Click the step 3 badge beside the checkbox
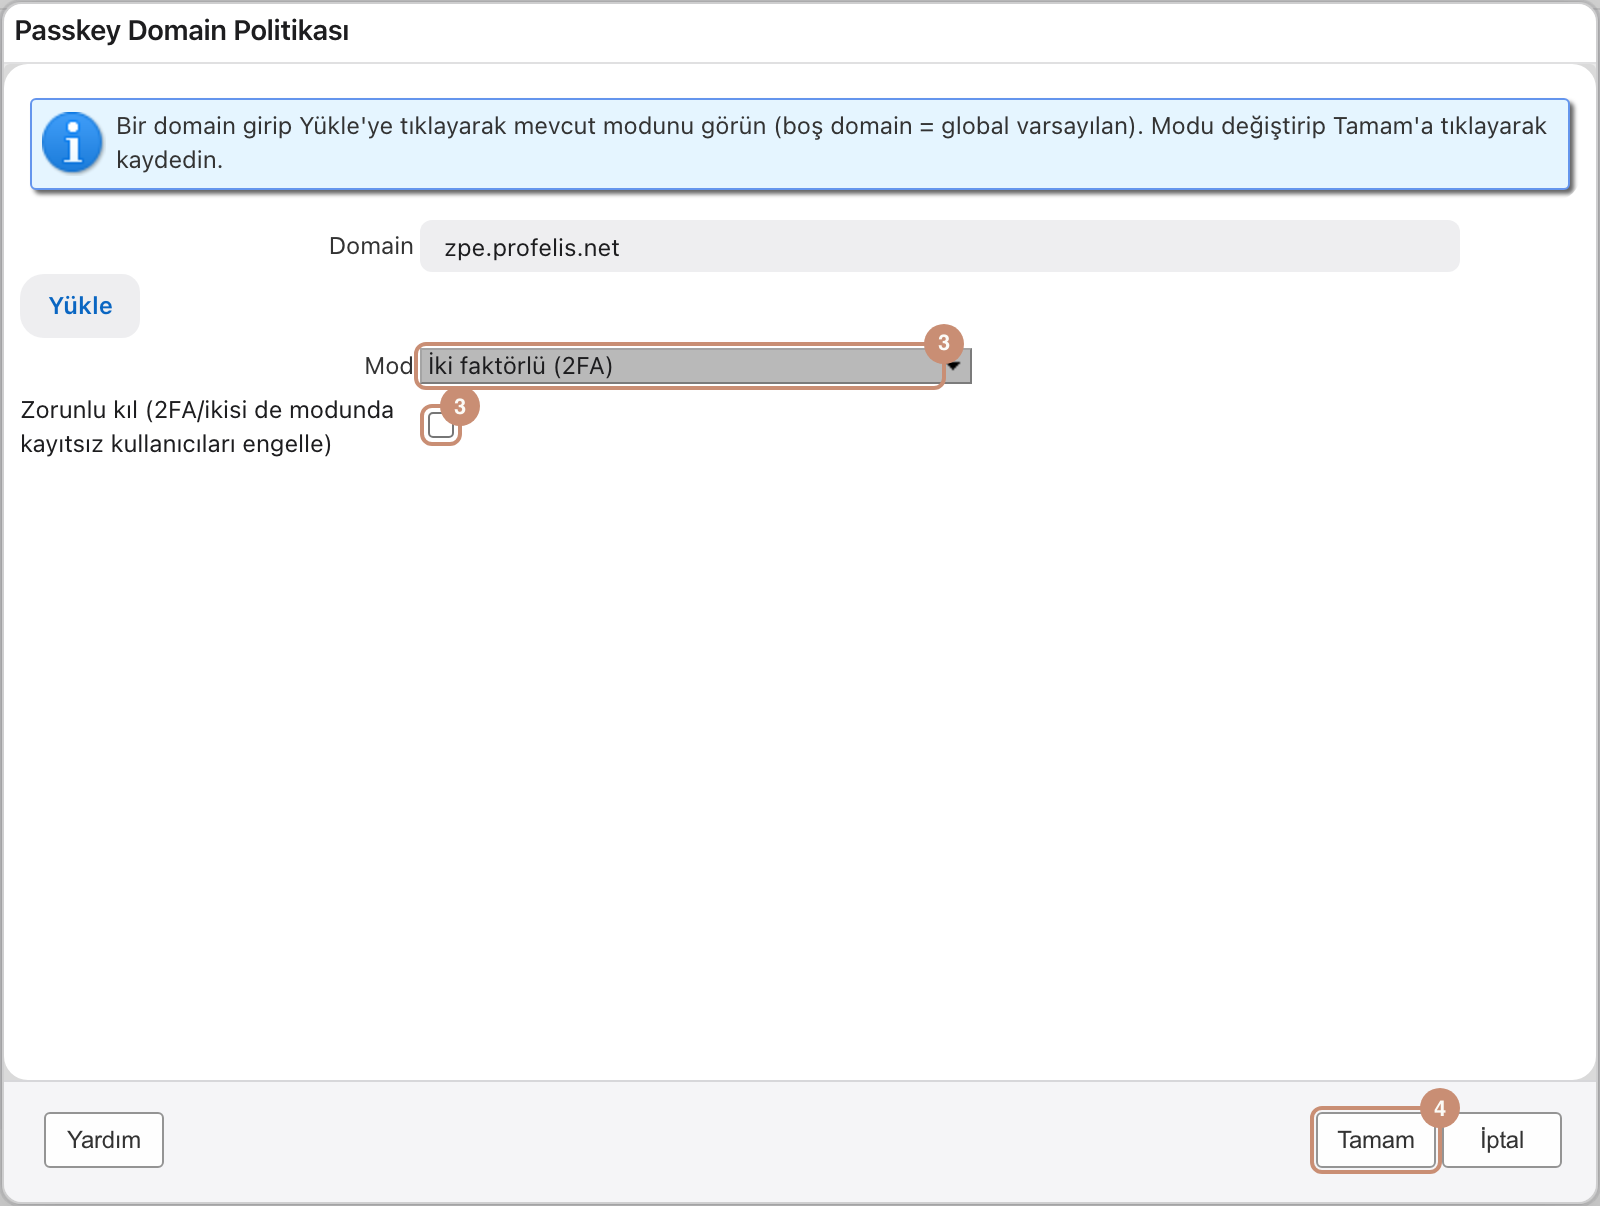This screenshot has width=1600, height=1206. point(460,406)
